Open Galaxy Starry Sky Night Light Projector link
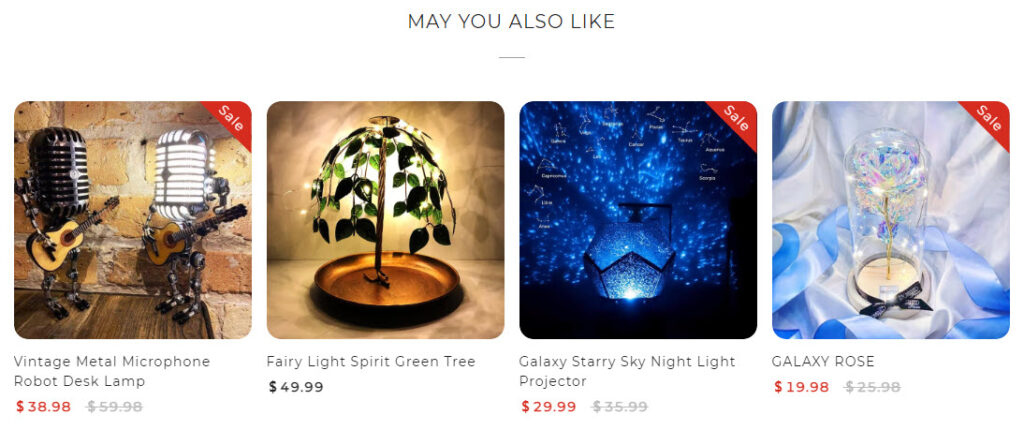 coord(627,371)
